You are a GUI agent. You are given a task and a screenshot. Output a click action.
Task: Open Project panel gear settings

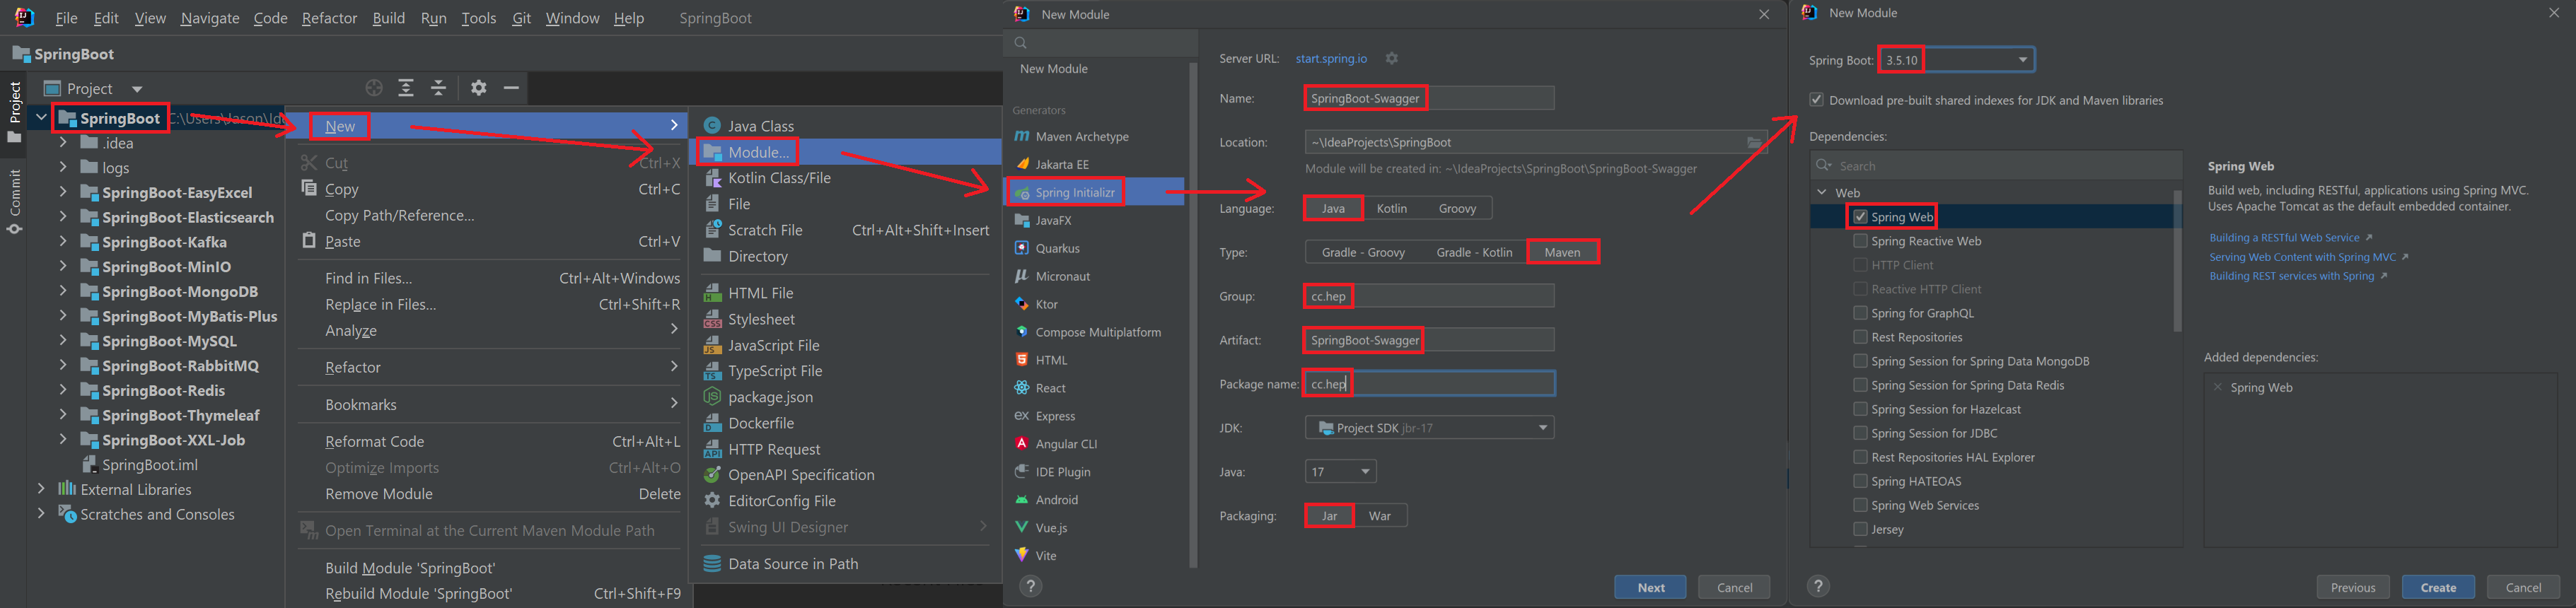pyautogui.click(x=479, y=88)
